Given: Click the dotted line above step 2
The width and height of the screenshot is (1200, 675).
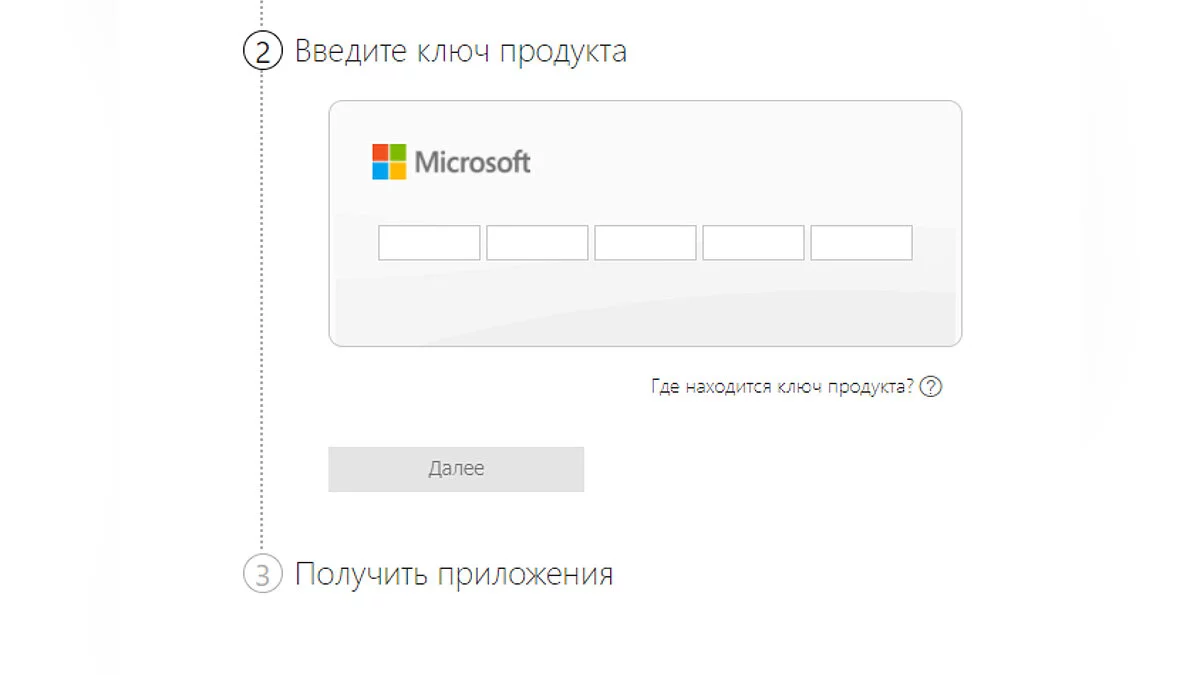Looking at the screenshot, I should [262, 14].
